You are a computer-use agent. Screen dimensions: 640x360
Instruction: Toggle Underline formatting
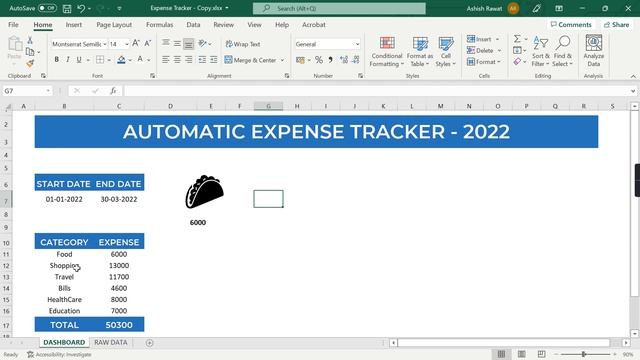click(79, 60)
